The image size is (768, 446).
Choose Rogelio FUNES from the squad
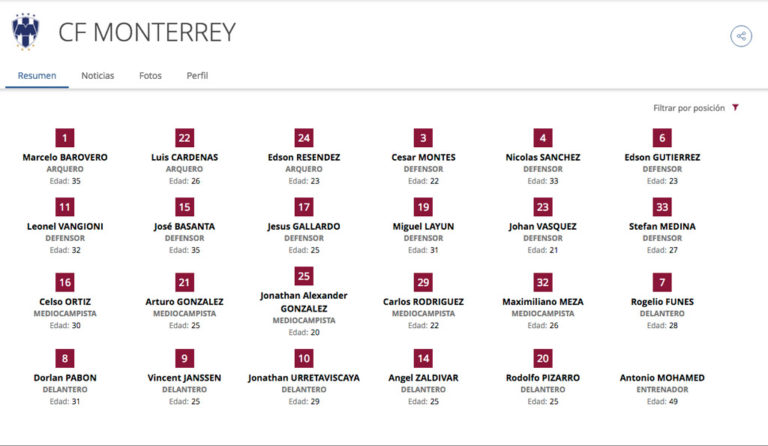662,302
